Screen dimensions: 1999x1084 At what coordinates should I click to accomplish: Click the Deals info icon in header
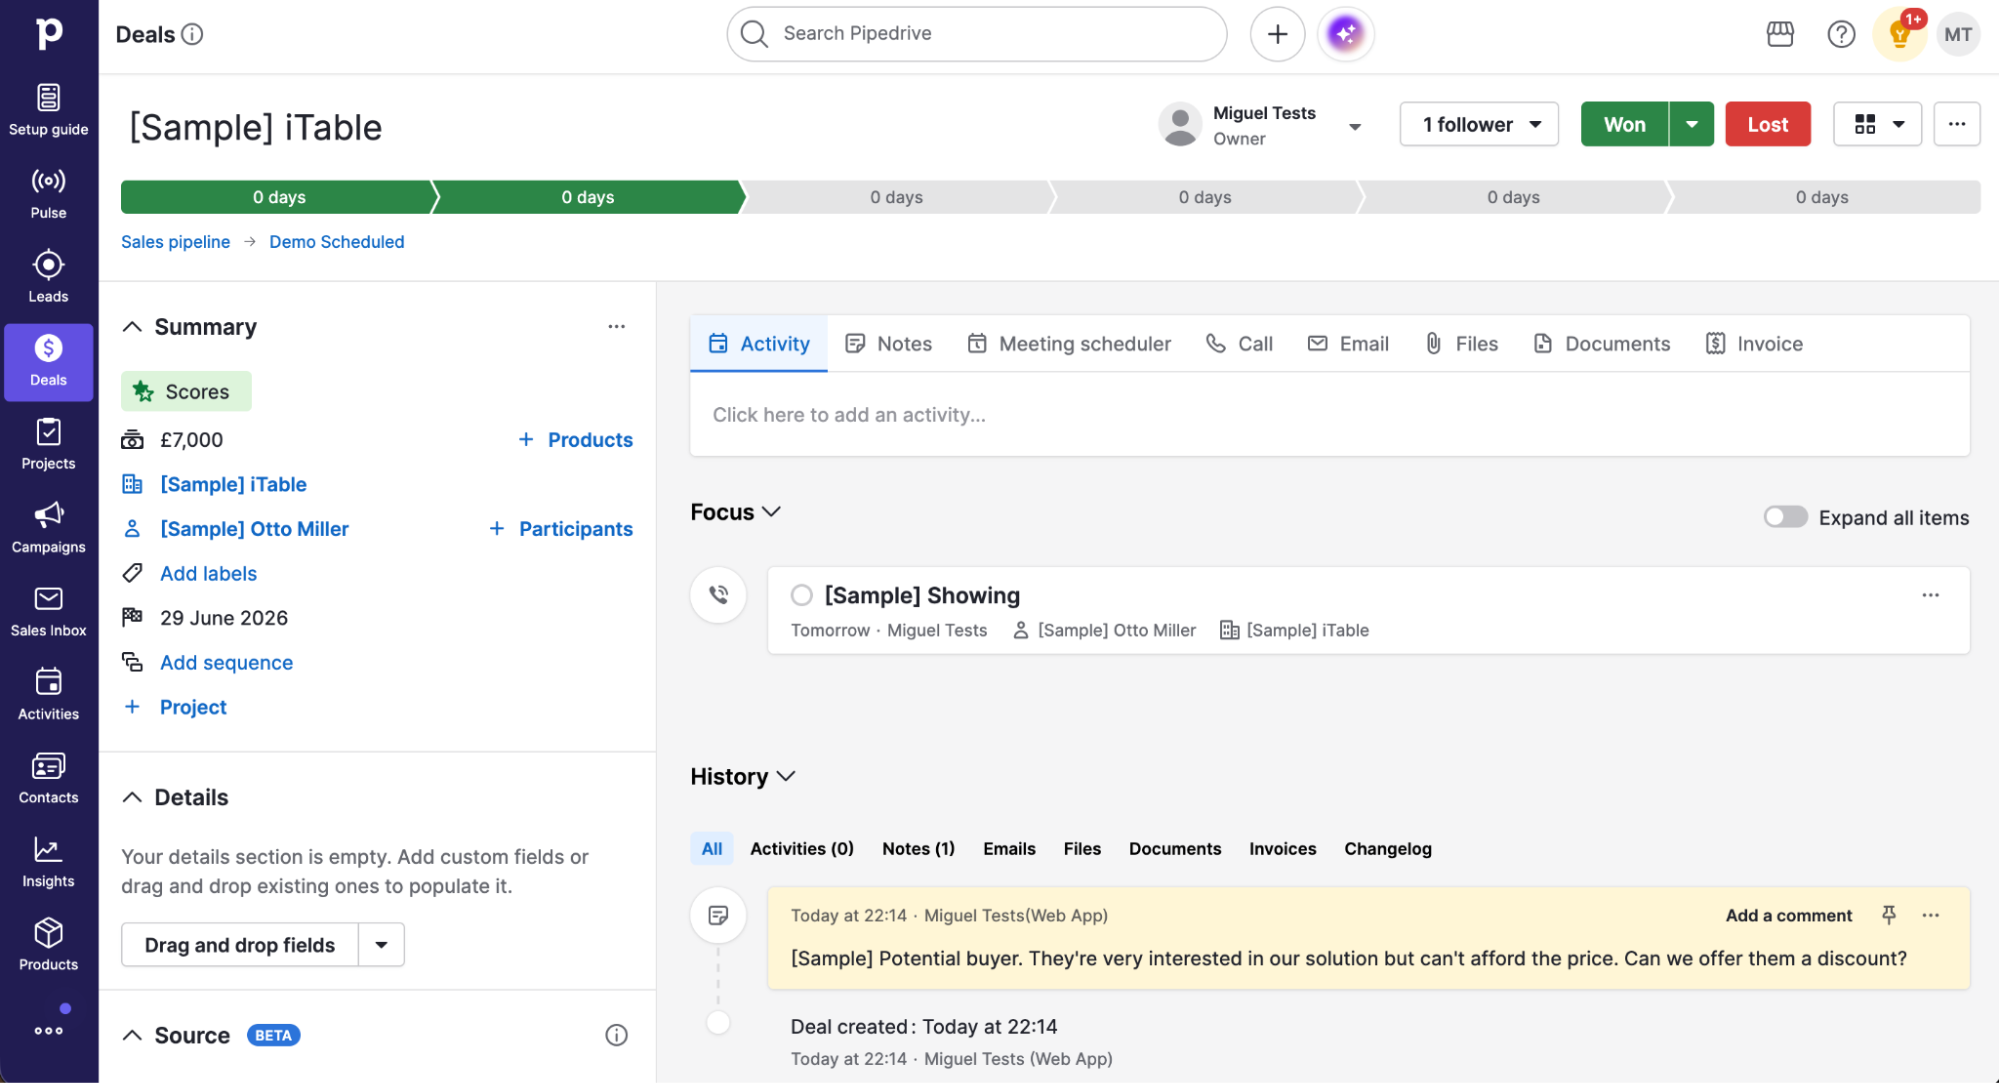193,34
